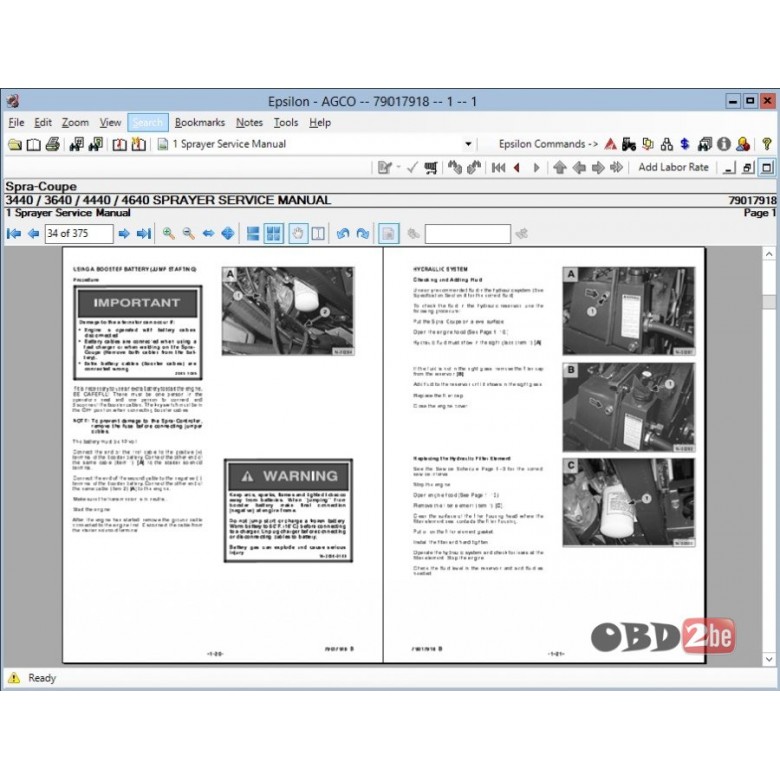Click the checkmark icon
Image resolution: width=780 pixels, height=780 pixels.
(412, 168)
